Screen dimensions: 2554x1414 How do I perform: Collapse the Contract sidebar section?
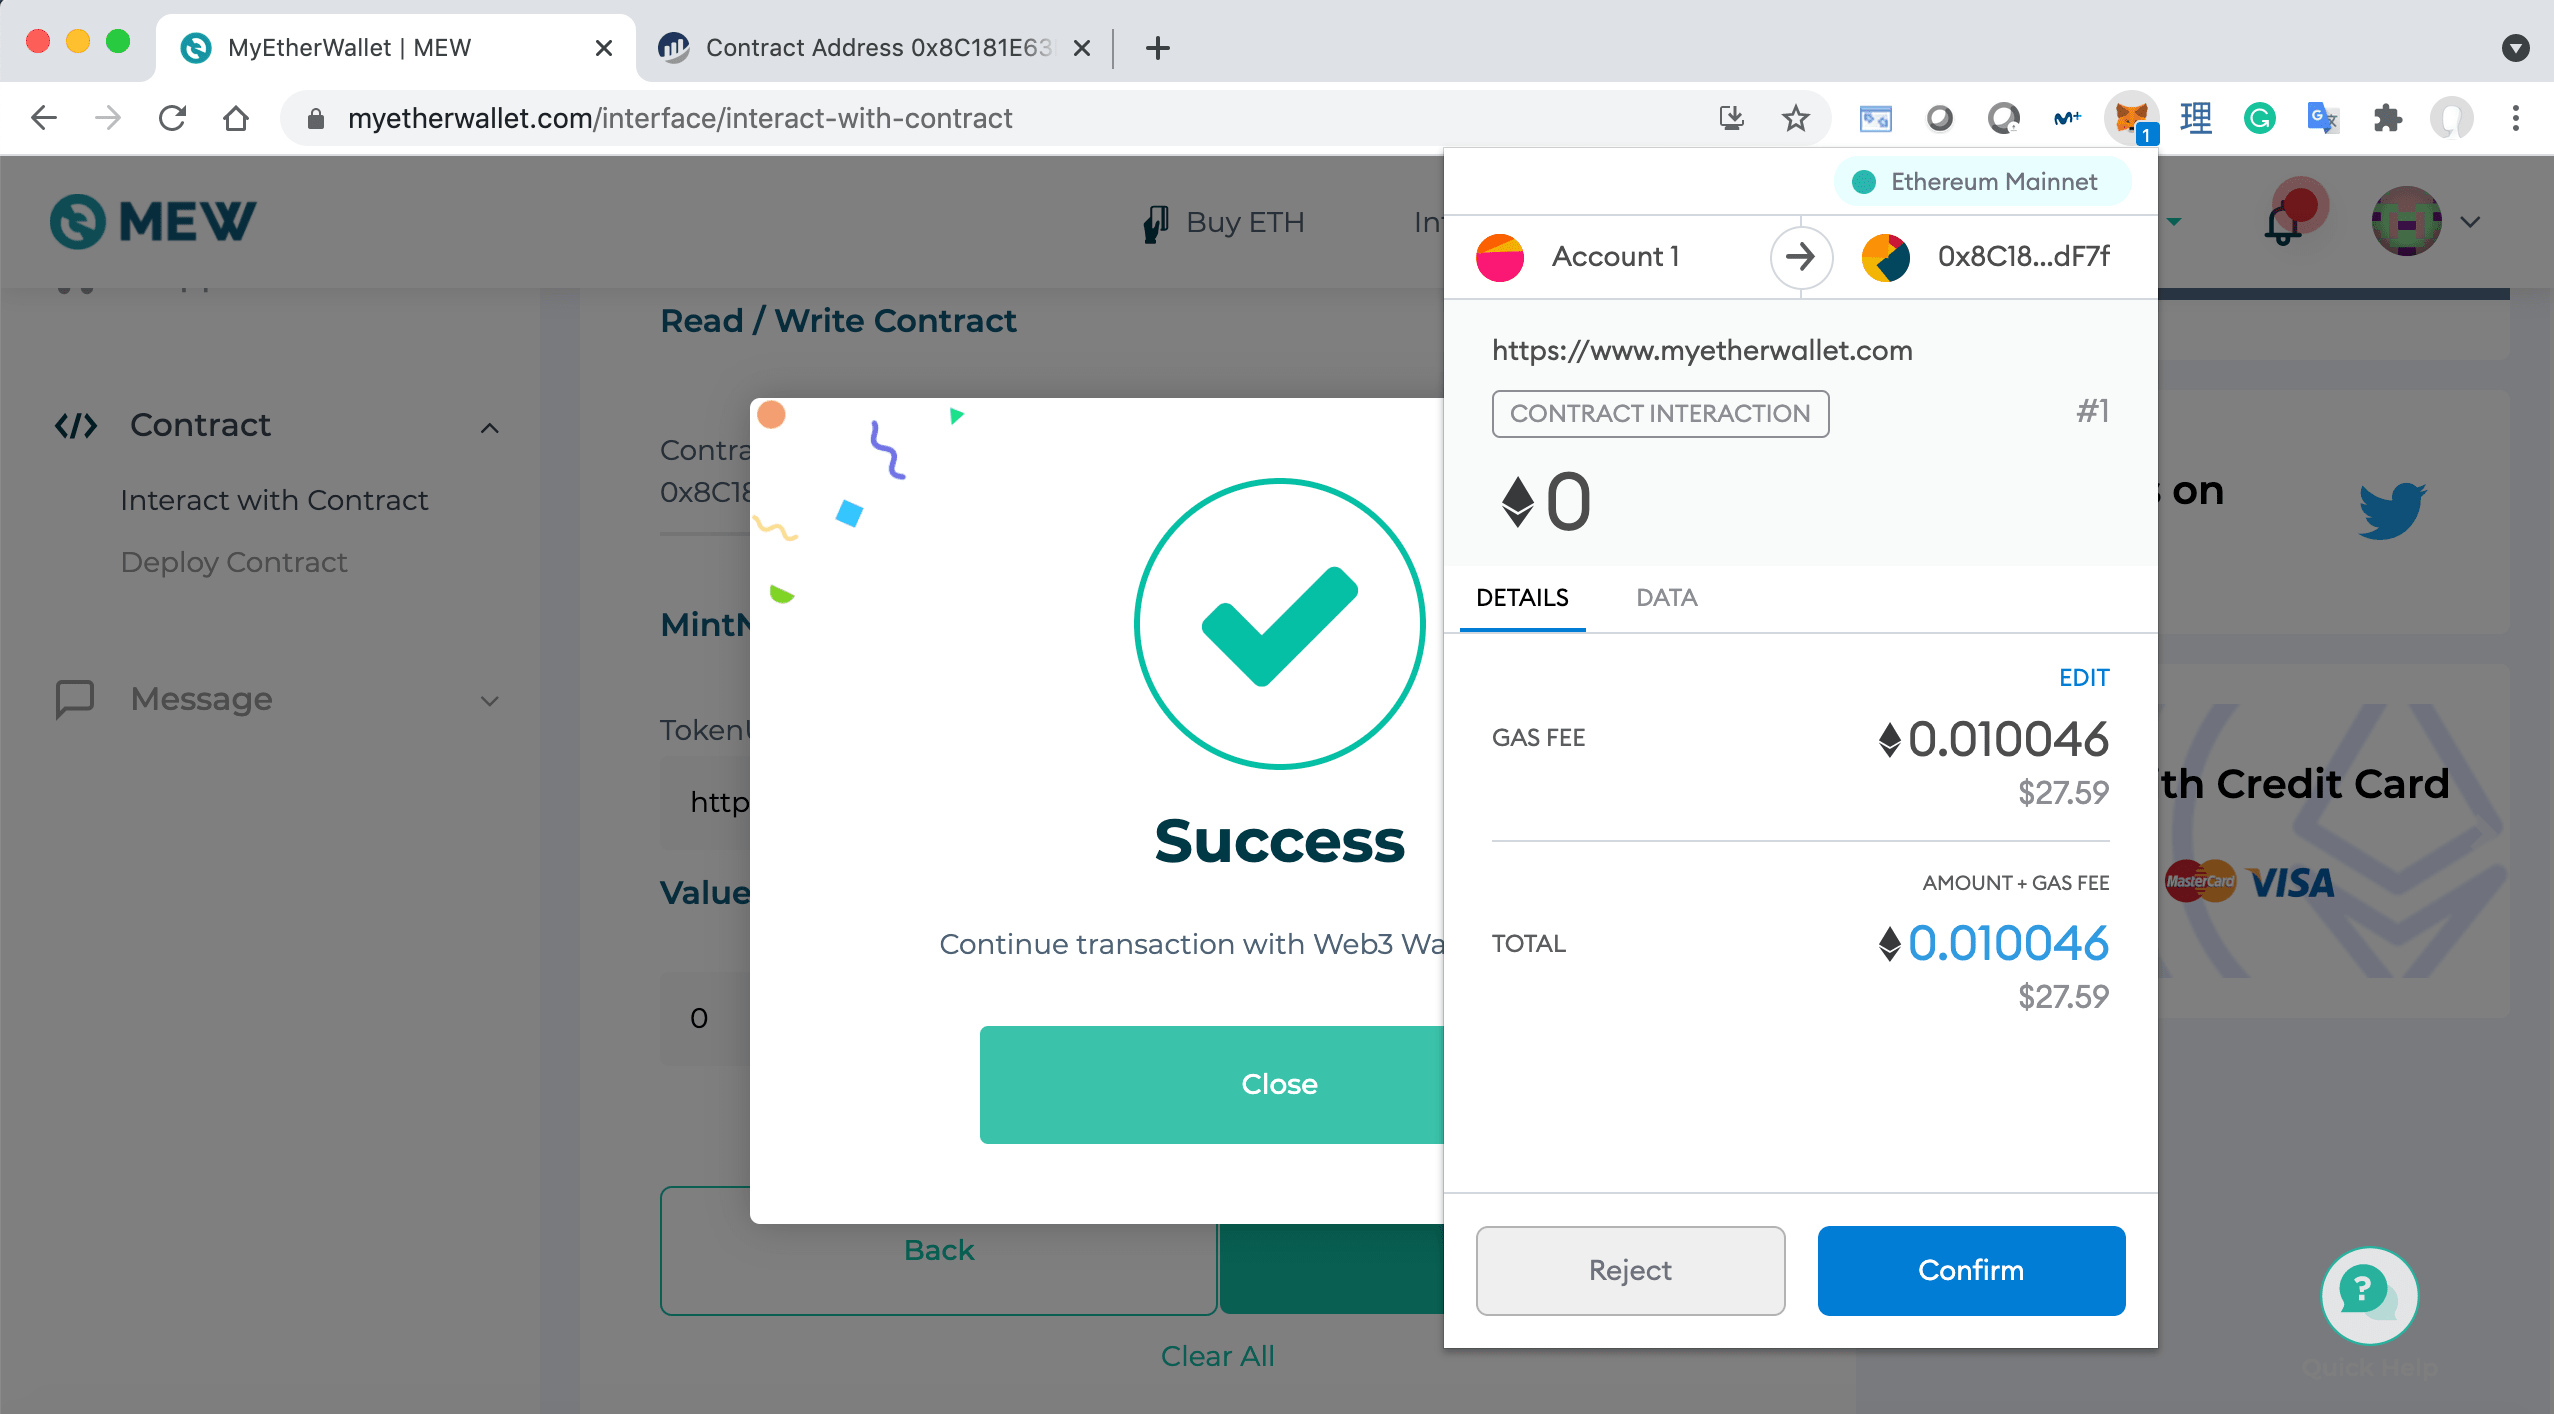(489, 428)
